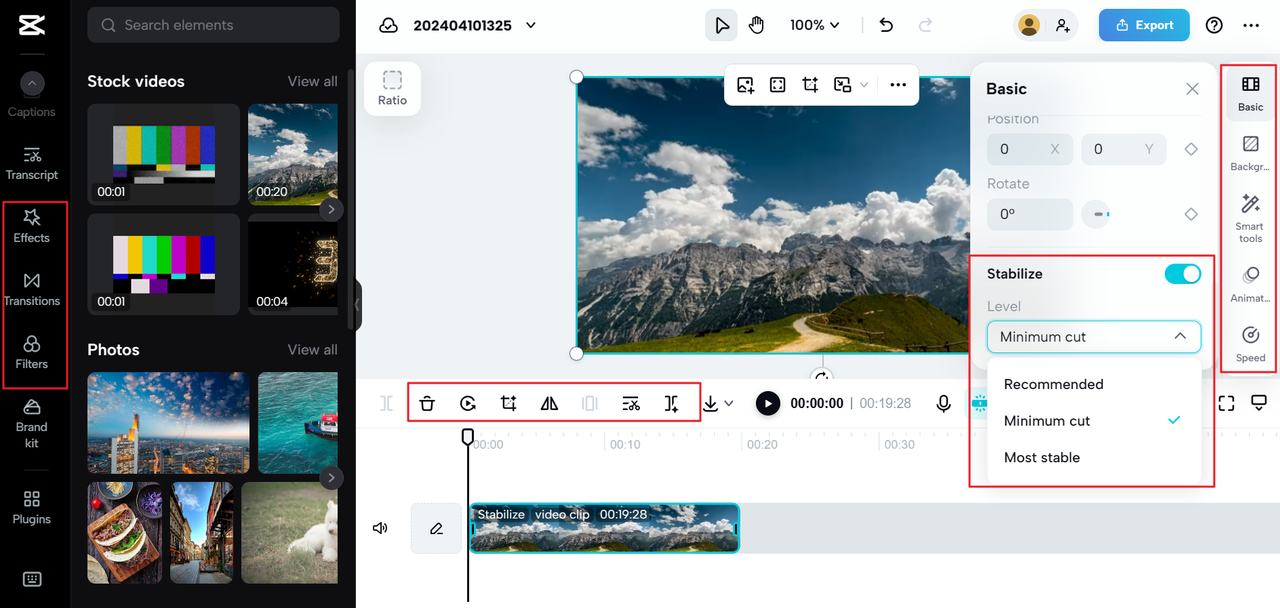
Task: Click the reverse playback icon in timeline toolbar
Action: 468,403
